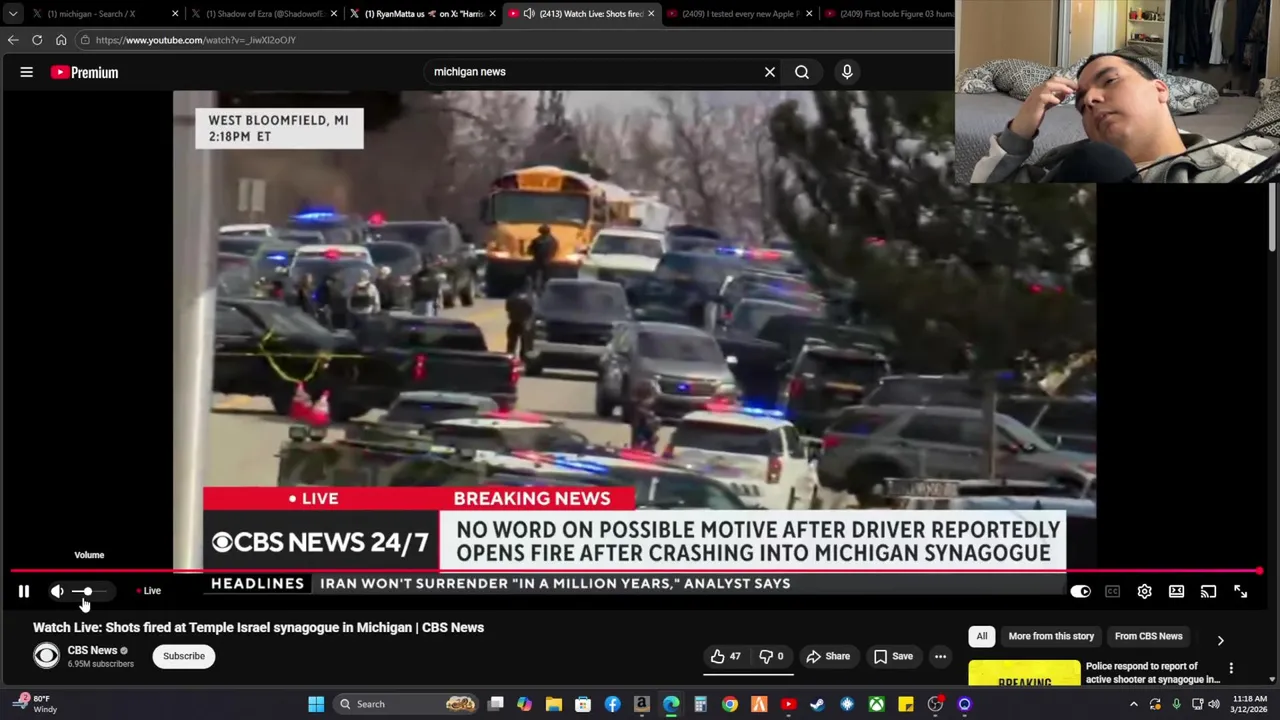Show next filter chips arrow
Image resolution: width=1280 pixels, height=720 pixels.
[1220, 640]
